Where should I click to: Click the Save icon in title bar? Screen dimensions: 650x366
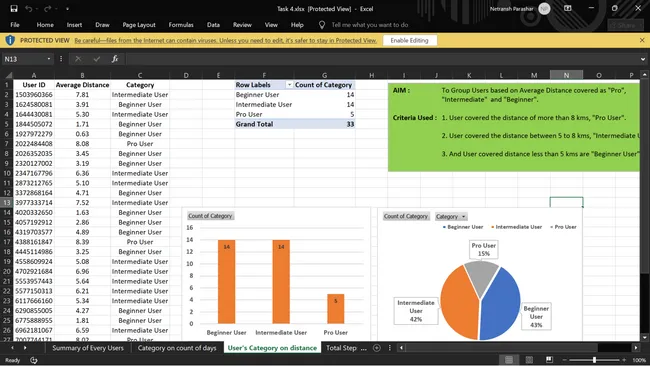point(14,9)
